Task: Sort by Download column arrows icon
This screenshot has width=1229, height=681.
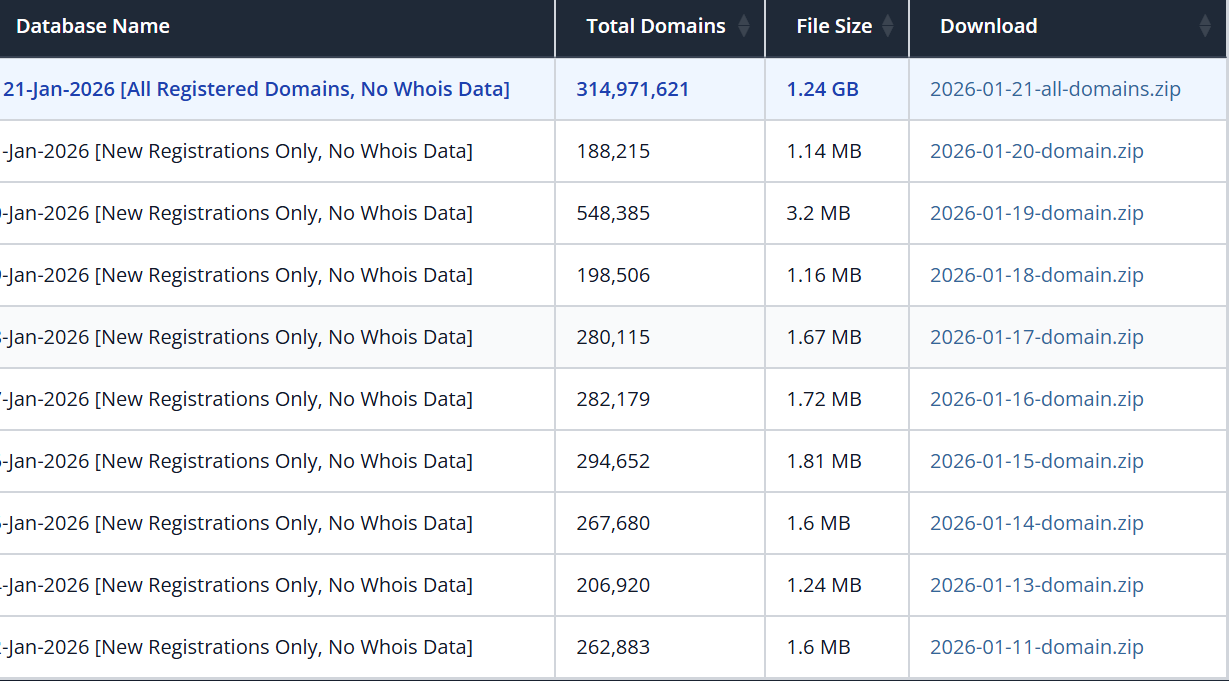Action: tap(1205, 27)
